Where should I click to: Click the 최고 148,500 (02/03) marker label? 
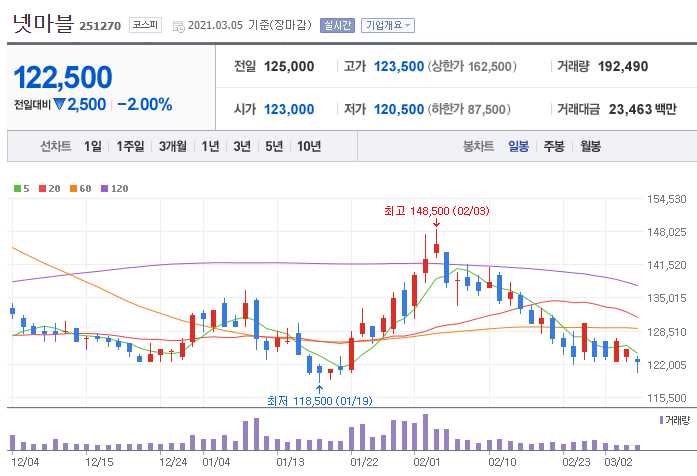coord(437,211)
